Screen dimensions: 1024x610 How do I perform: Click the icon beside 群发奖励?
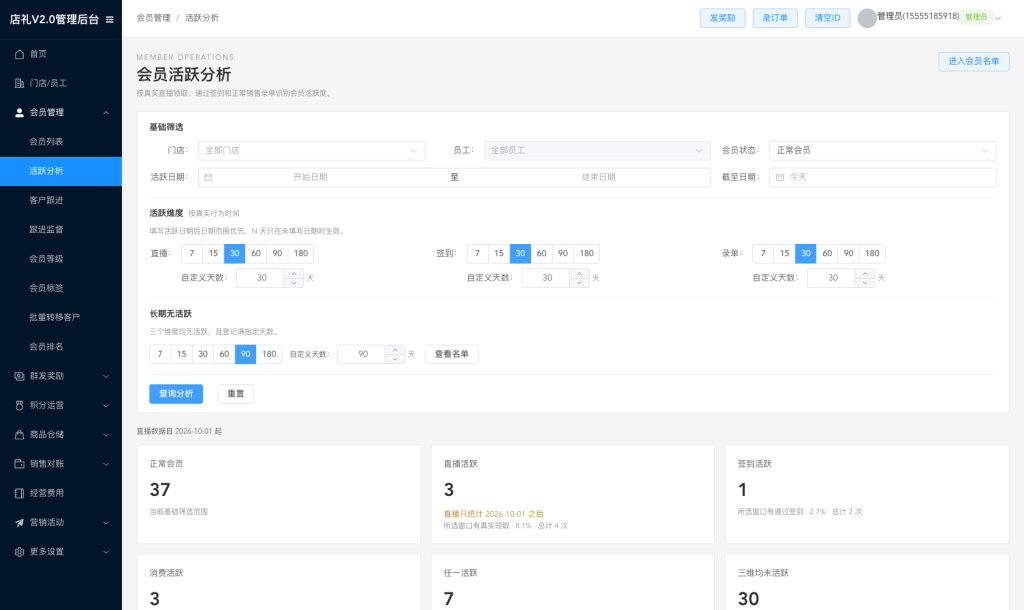(20, 376)
